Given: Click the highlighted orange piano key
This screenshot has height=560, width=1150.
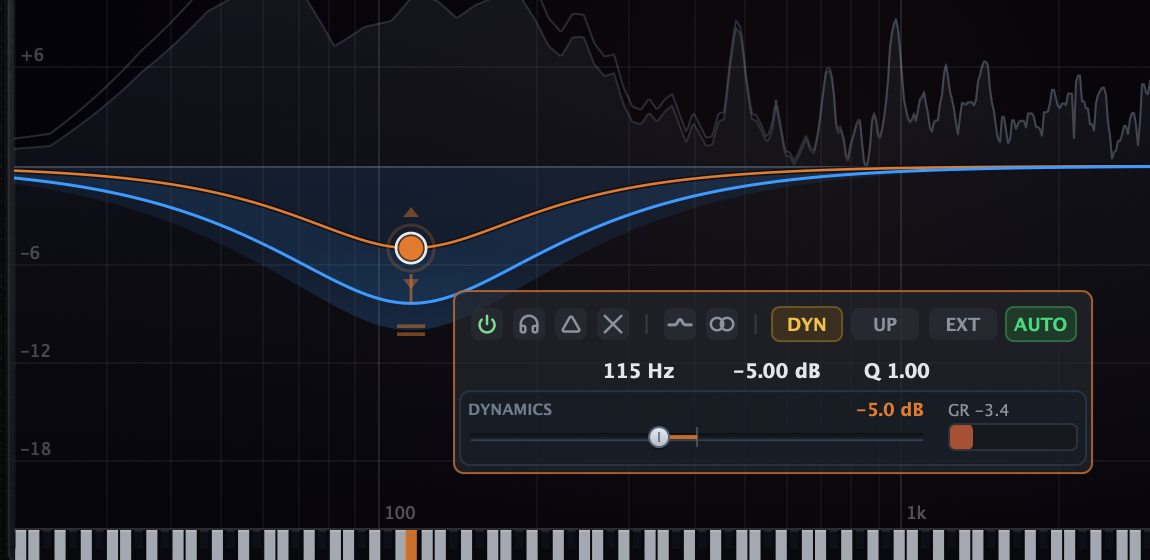Looking at the screenshot, I should pyautogui.click(x=411, y=545).
